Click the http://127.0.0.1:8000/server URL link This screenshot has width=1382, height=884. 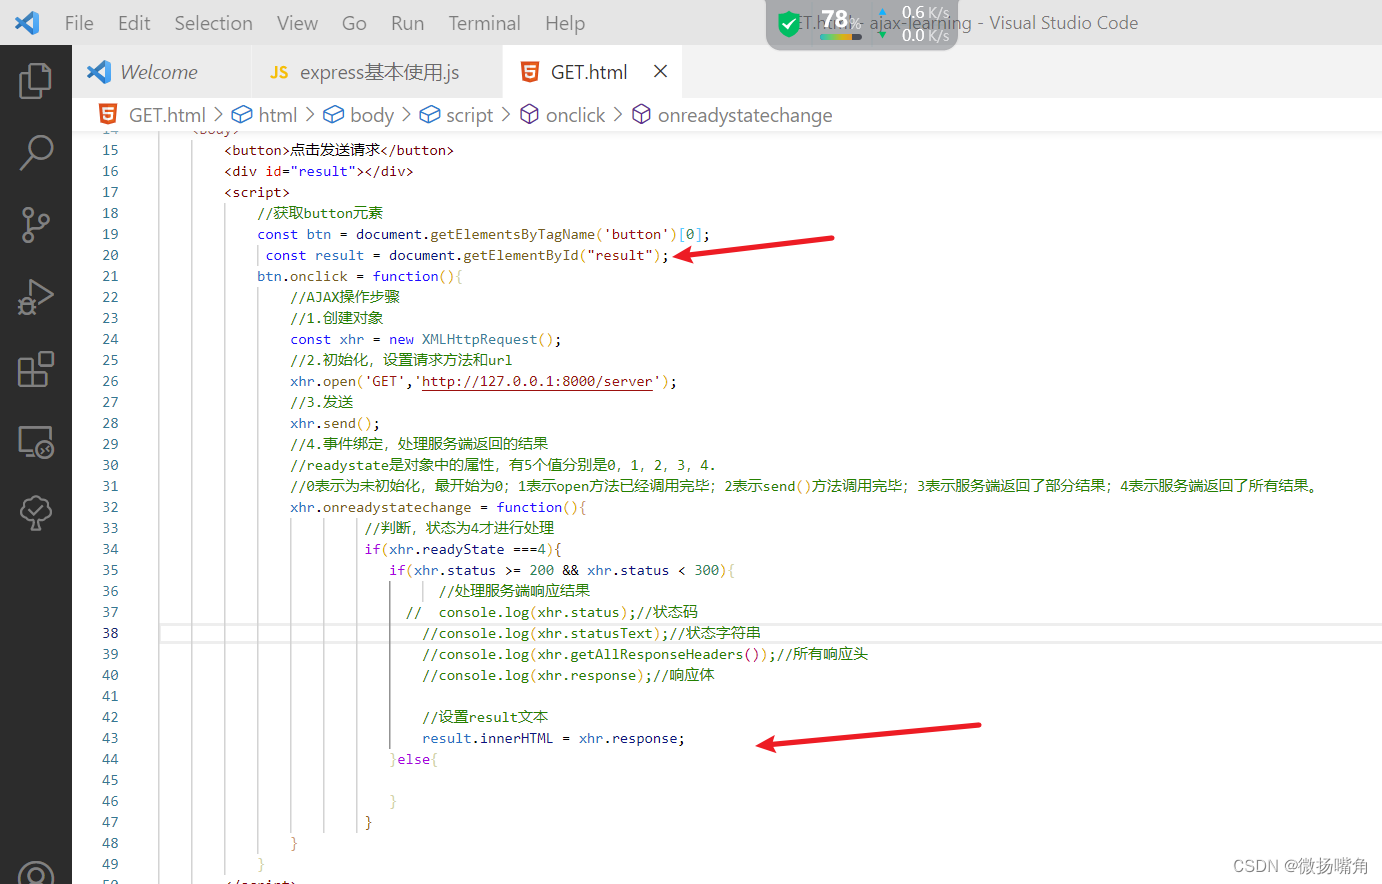click(x=537, y=381)
